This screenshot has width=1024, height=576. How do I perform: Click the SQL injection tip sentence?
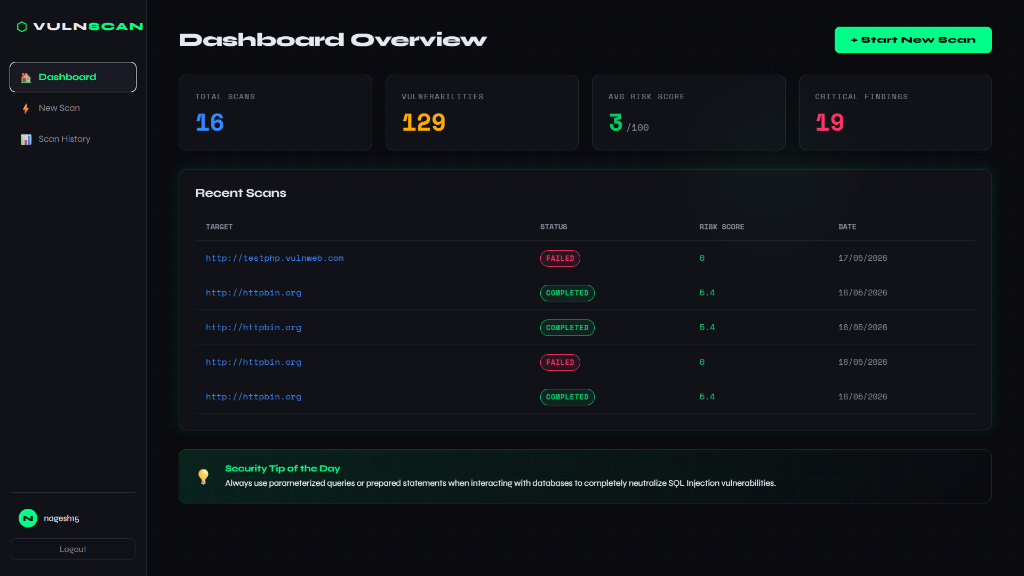500,483
